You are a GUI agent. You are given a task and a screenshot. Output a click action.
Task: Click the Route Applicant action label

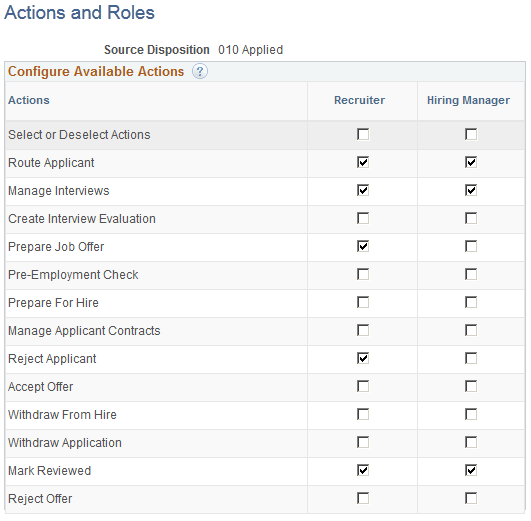[51, 163]
